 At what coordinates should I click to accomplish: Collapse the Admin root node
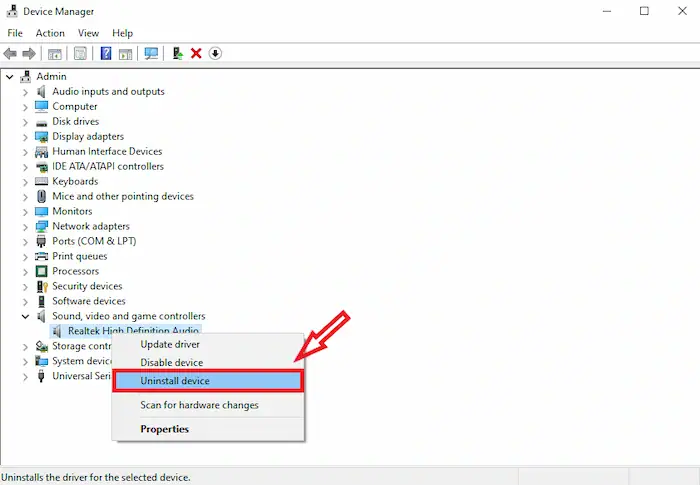(10, 77)
